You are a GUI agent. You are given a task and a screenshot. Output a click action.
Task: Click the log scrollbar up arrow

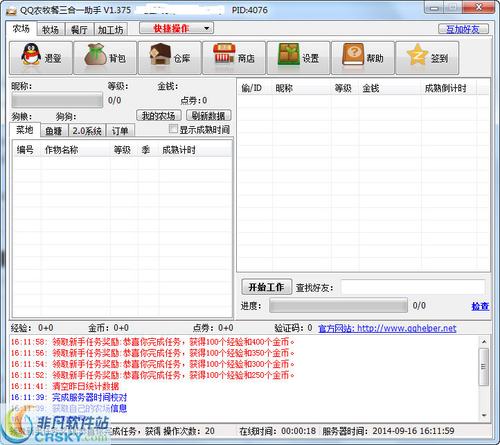[484, 342]
